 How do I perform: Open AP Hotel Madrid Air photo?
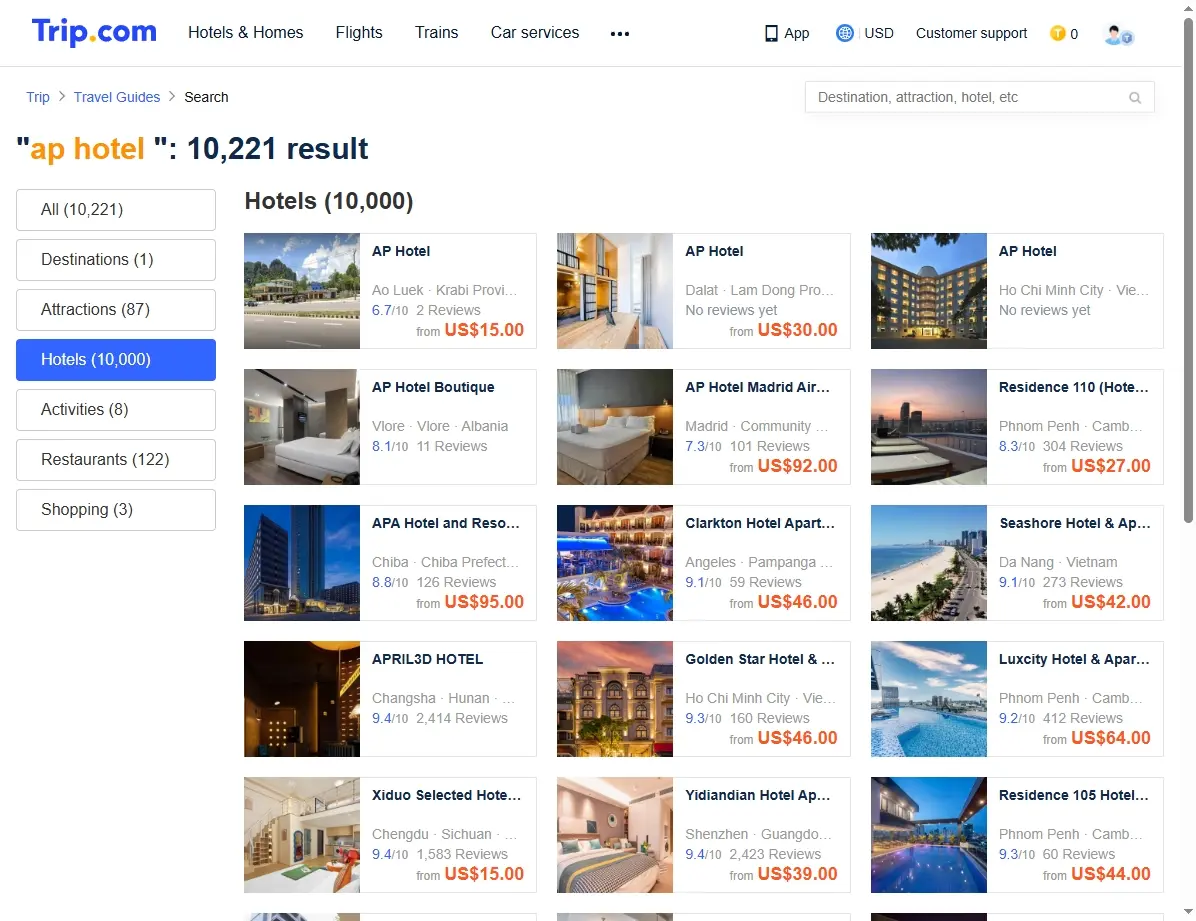click(615, 427)
